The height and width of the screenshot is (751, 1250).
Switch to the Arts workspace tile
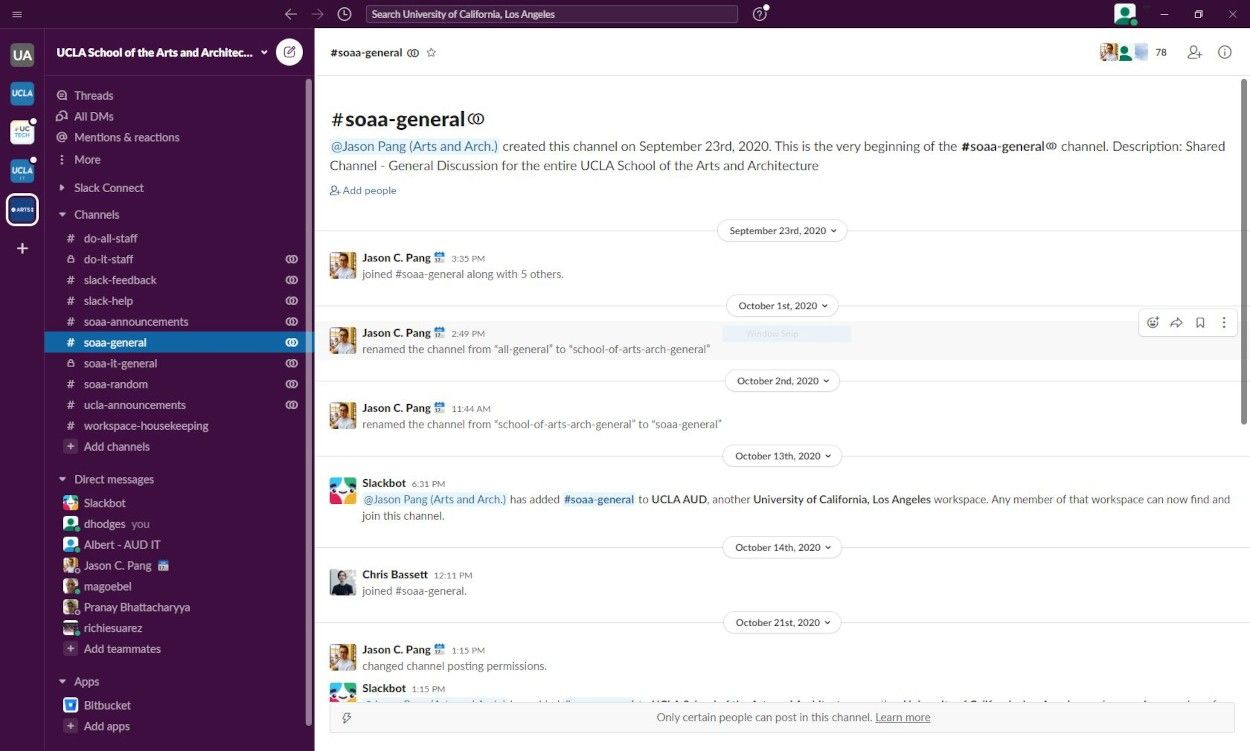click(x=22, y=210)
